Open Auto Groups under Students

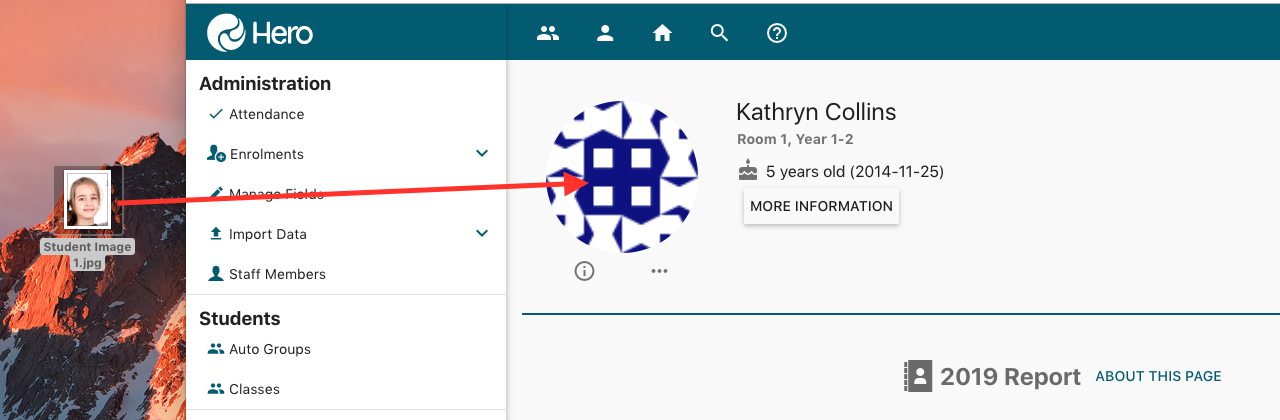click(269, 349)
